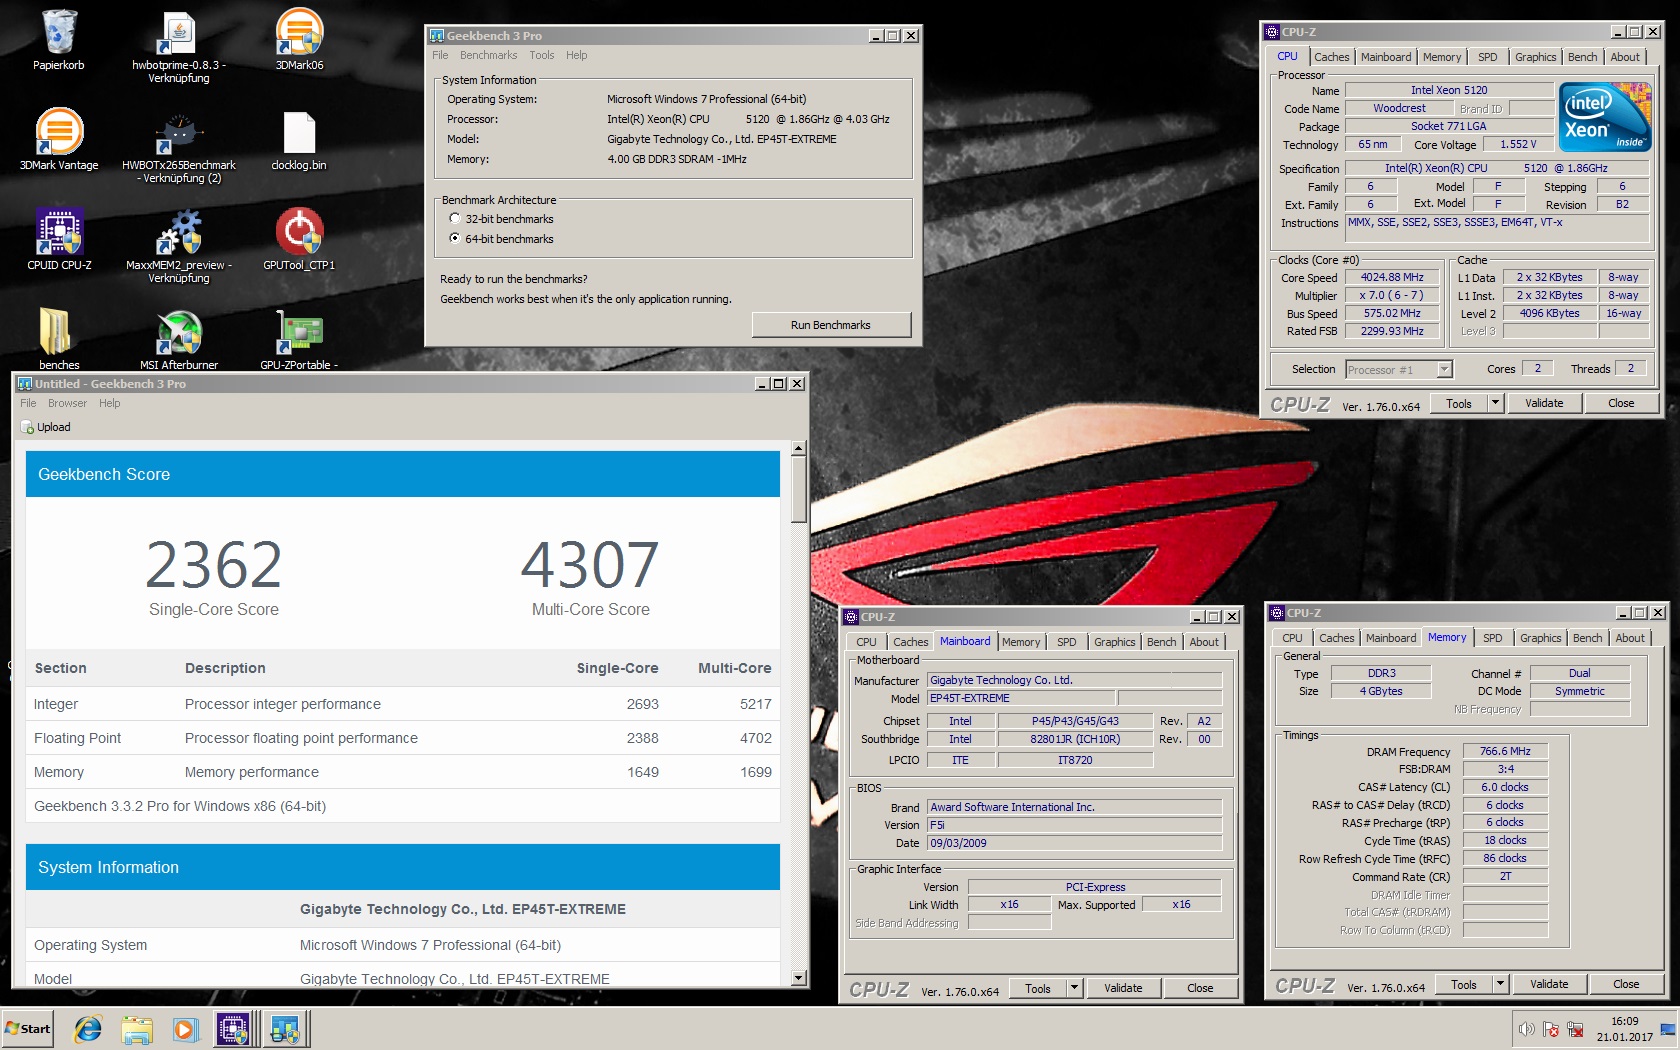Click the Geekbench results vertical scrollbar thumb
Viewport: 1680px width, 1050px height.
(798, 490)
